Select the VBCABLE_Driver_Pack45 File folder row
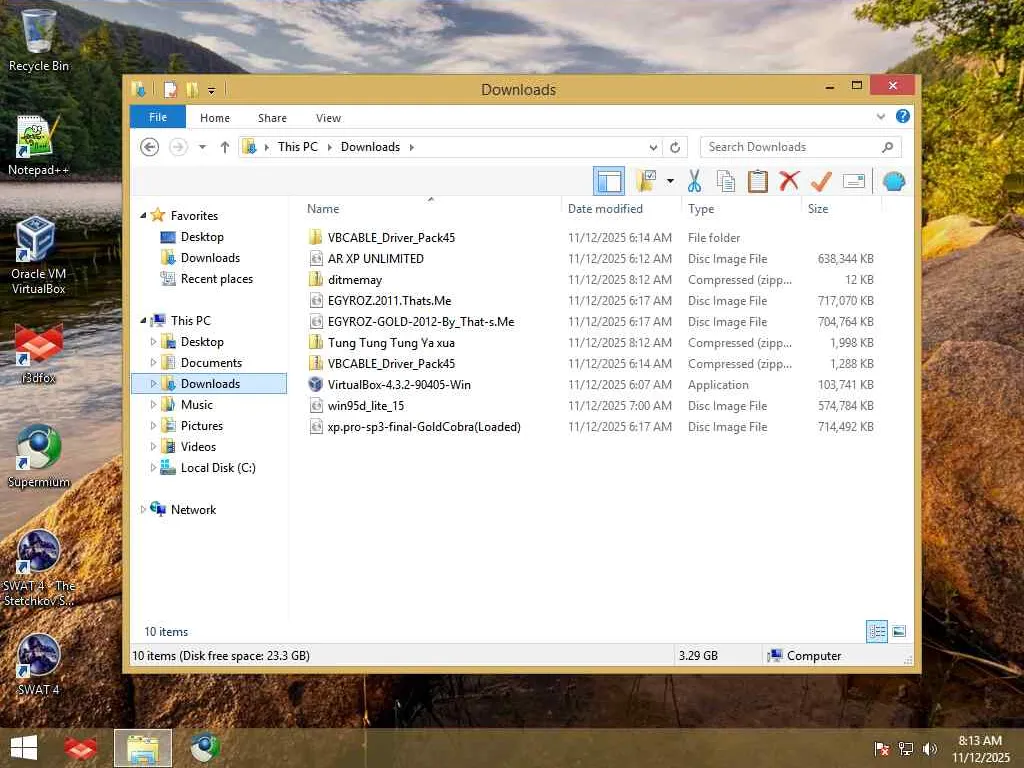 [591, 238]
